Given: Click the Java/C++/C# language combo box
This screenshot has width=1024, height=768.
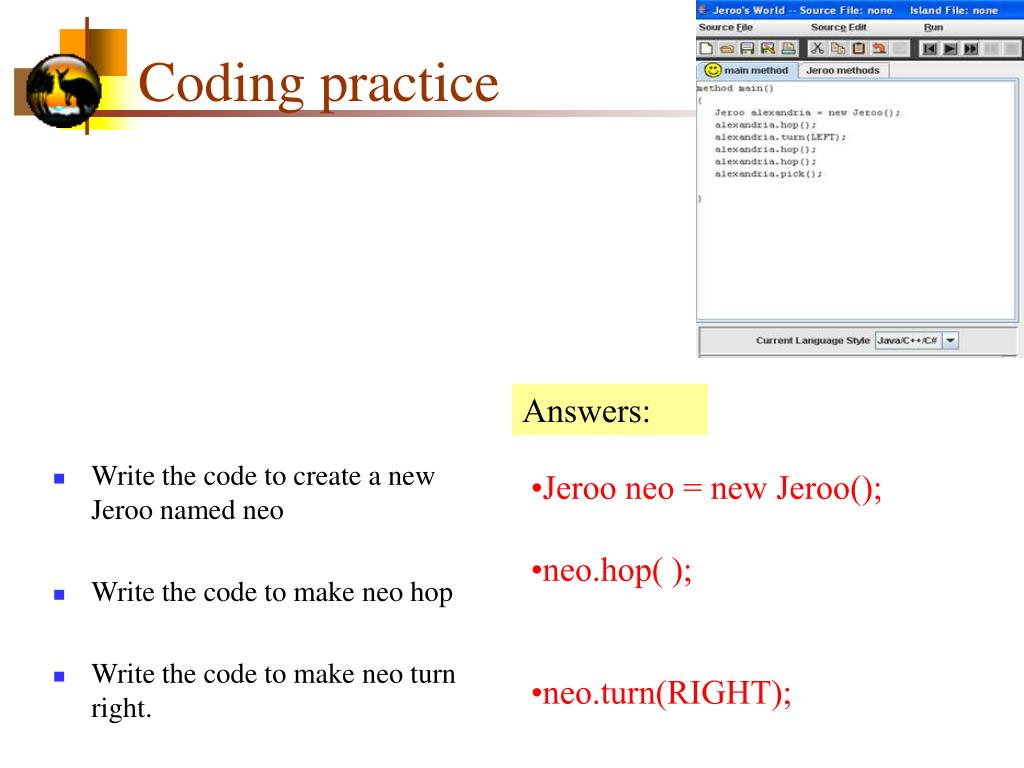Looking at the screenshot, I should [x=916, y=340].
